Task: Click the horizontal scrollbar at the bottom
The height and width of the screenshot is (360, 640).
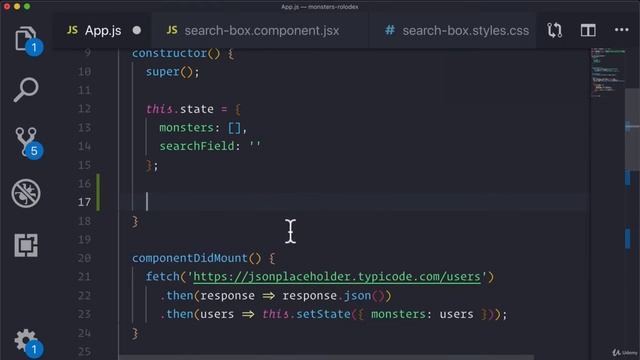Action: tap(326, 357)
